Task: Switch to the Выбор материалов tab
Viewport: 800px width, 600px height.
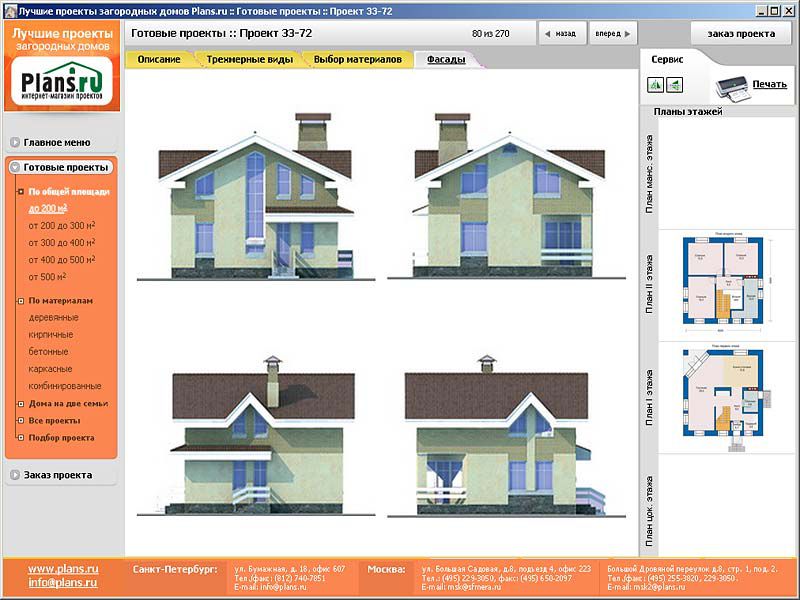Action: [x=357, y=60]
